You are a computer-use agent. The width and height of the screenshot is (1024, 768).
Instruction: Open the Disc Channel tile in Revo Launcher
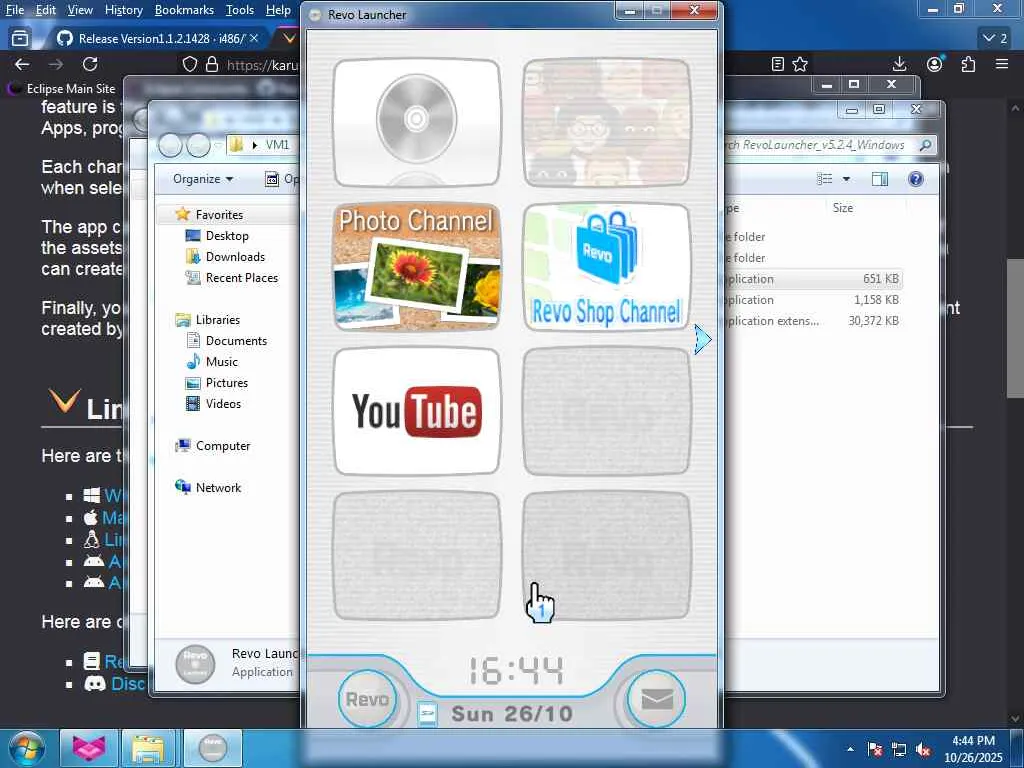417,122
